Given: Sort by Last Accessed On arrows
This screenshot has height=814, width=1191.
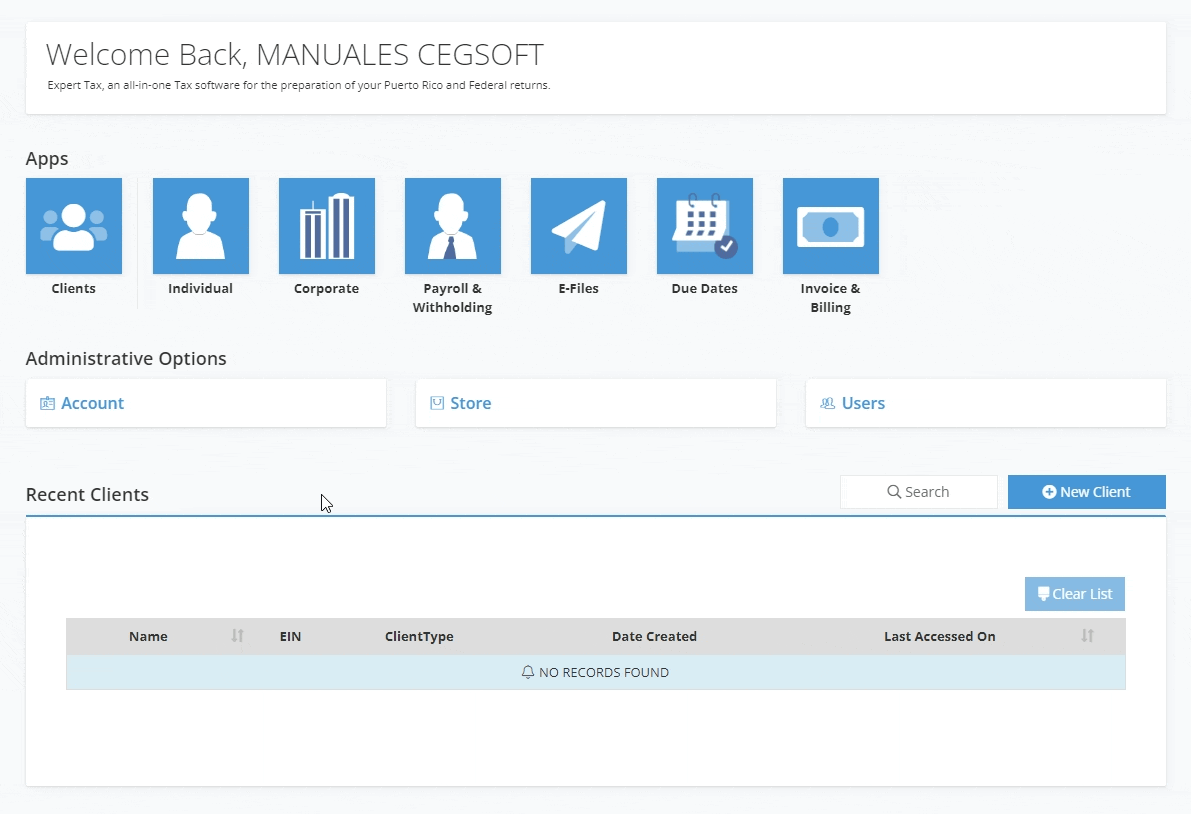Looking at the screenshot, I should tap(1087, 636).
